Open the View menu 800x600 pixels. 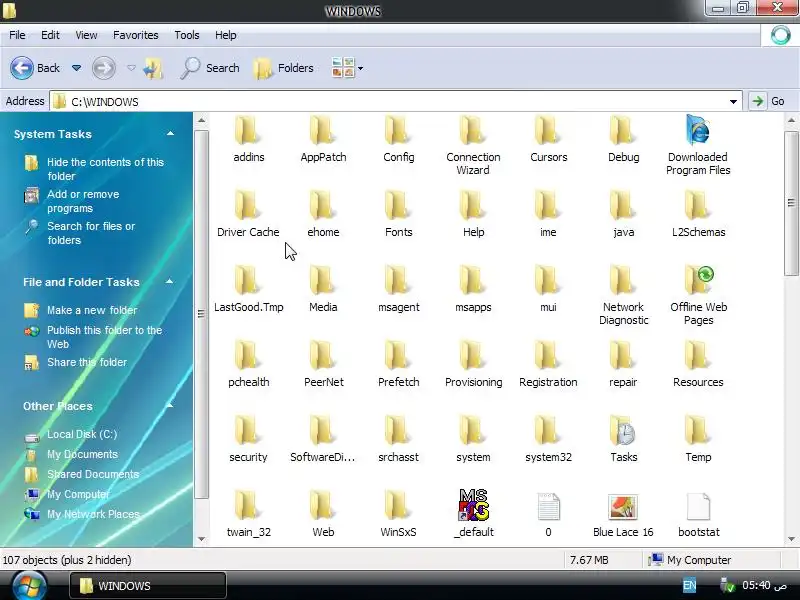tap(86, 35)
